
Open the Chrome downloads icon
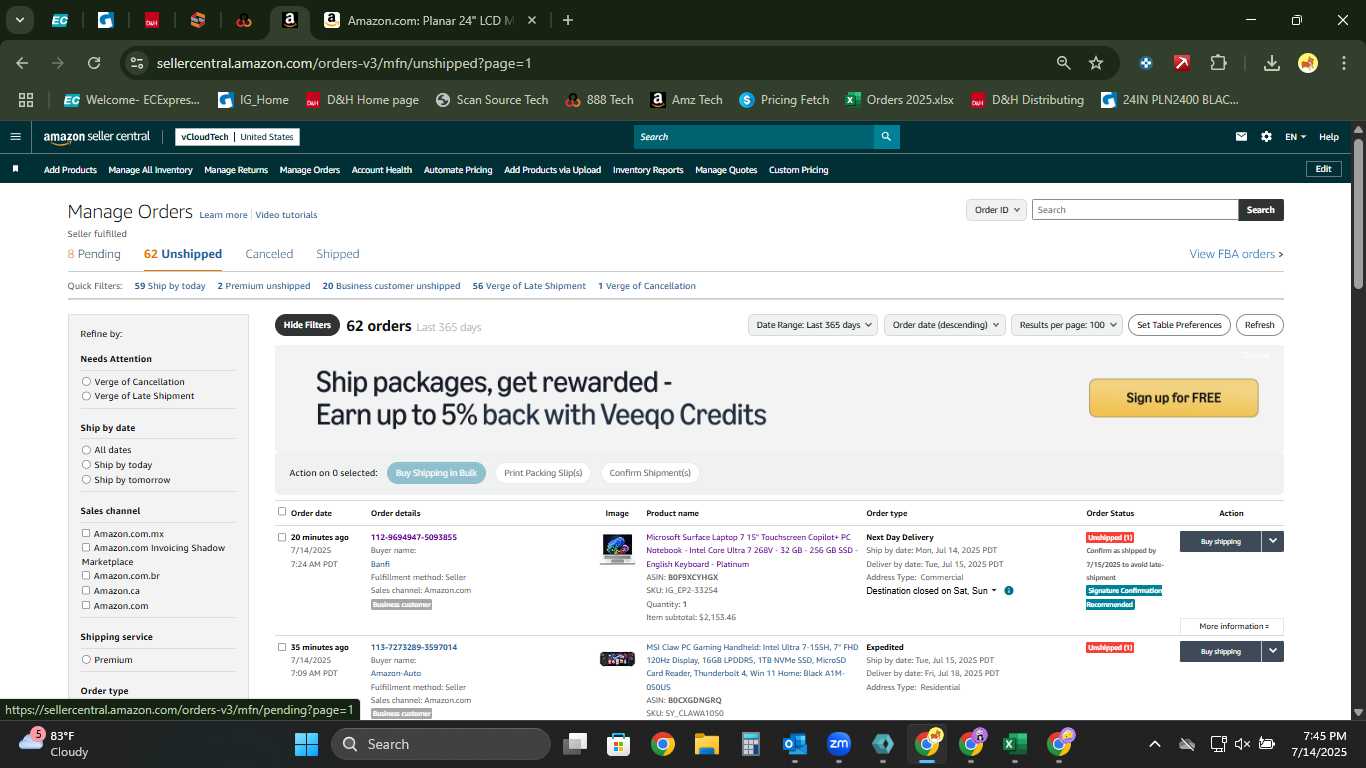(x=1272, y=63)
